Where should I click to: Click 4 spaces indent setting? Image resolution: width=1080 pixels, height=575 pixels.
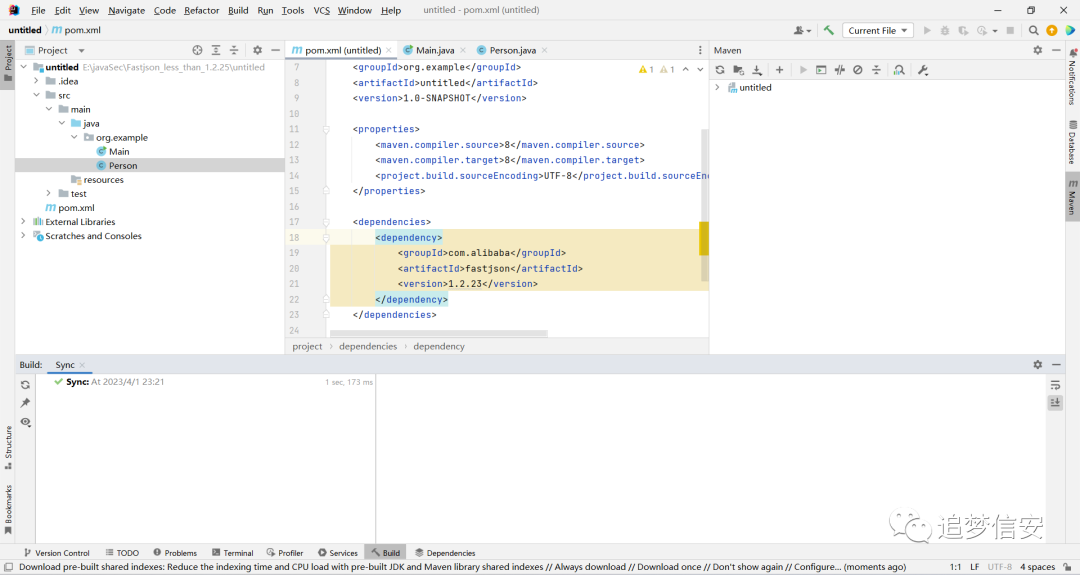point(1037,567)
